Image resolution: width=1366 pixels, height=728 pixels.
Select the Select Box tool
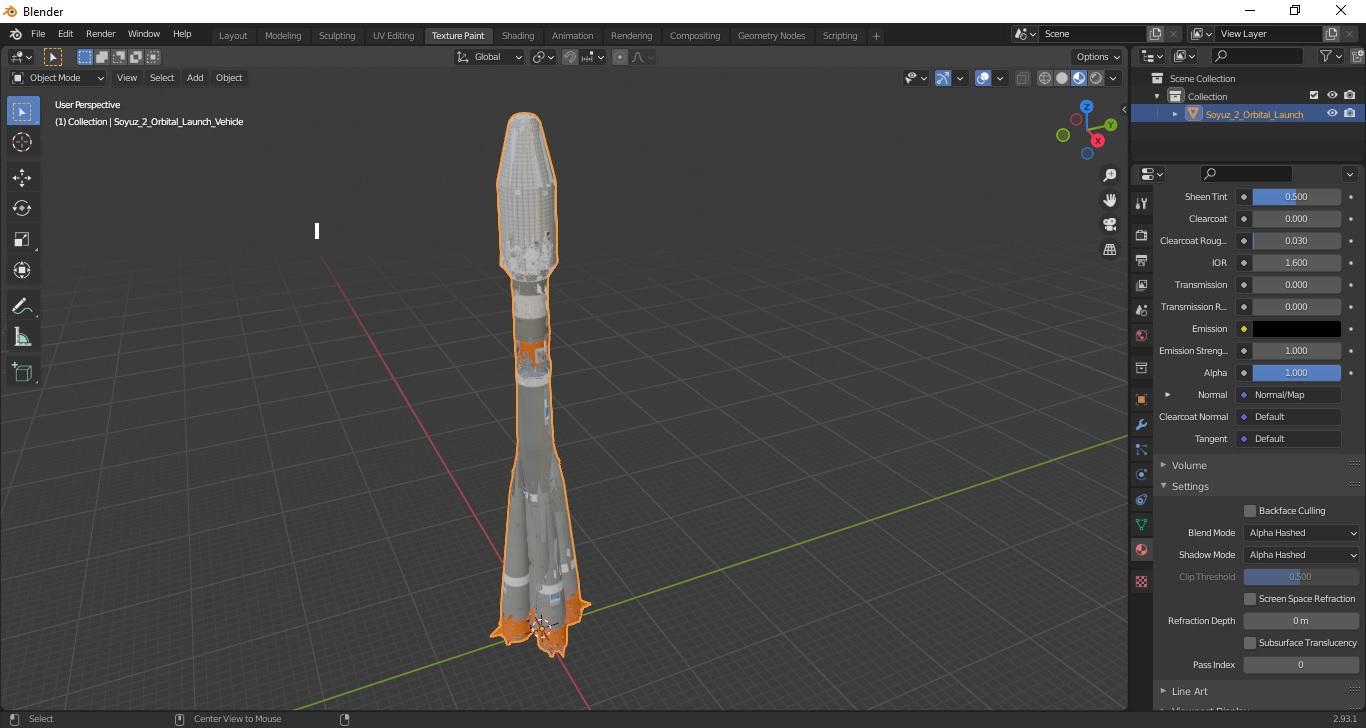(x=23, y=112)
